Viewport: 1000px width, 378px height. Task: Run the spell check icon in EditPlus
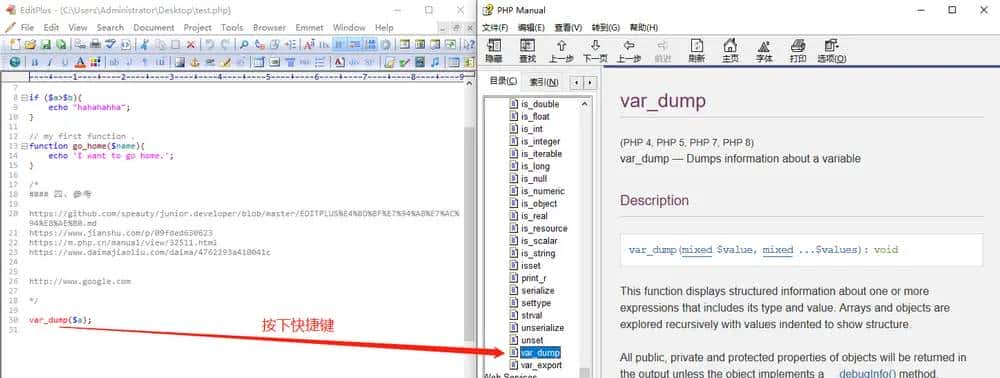[110, 44]
